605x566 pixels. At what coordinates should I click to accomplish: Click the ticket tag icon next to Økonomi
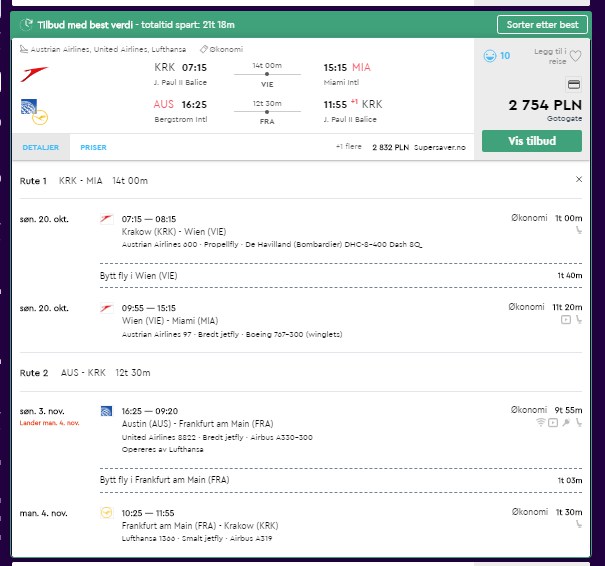coord(204,49)
